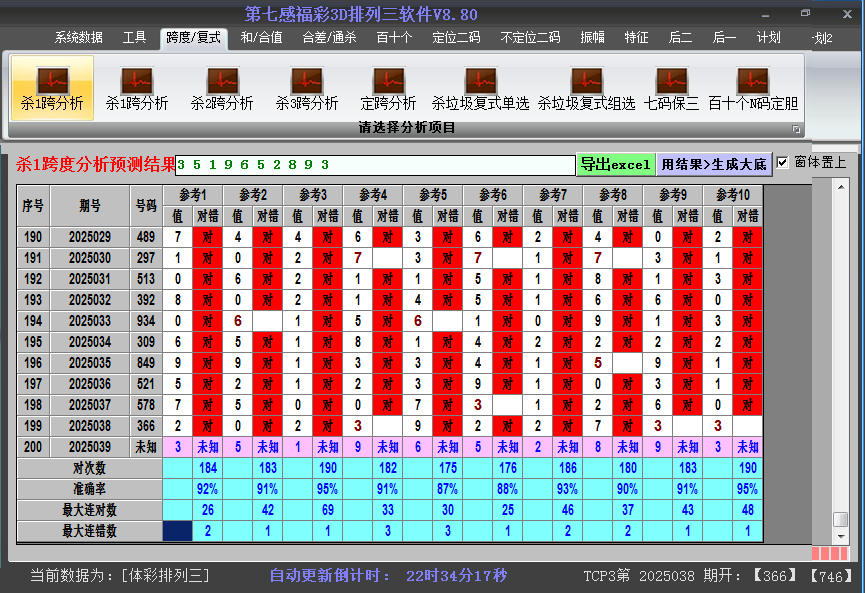865x593 pixels.
Task: Restore the window using the title bar restore button
Action: point(805,13)
